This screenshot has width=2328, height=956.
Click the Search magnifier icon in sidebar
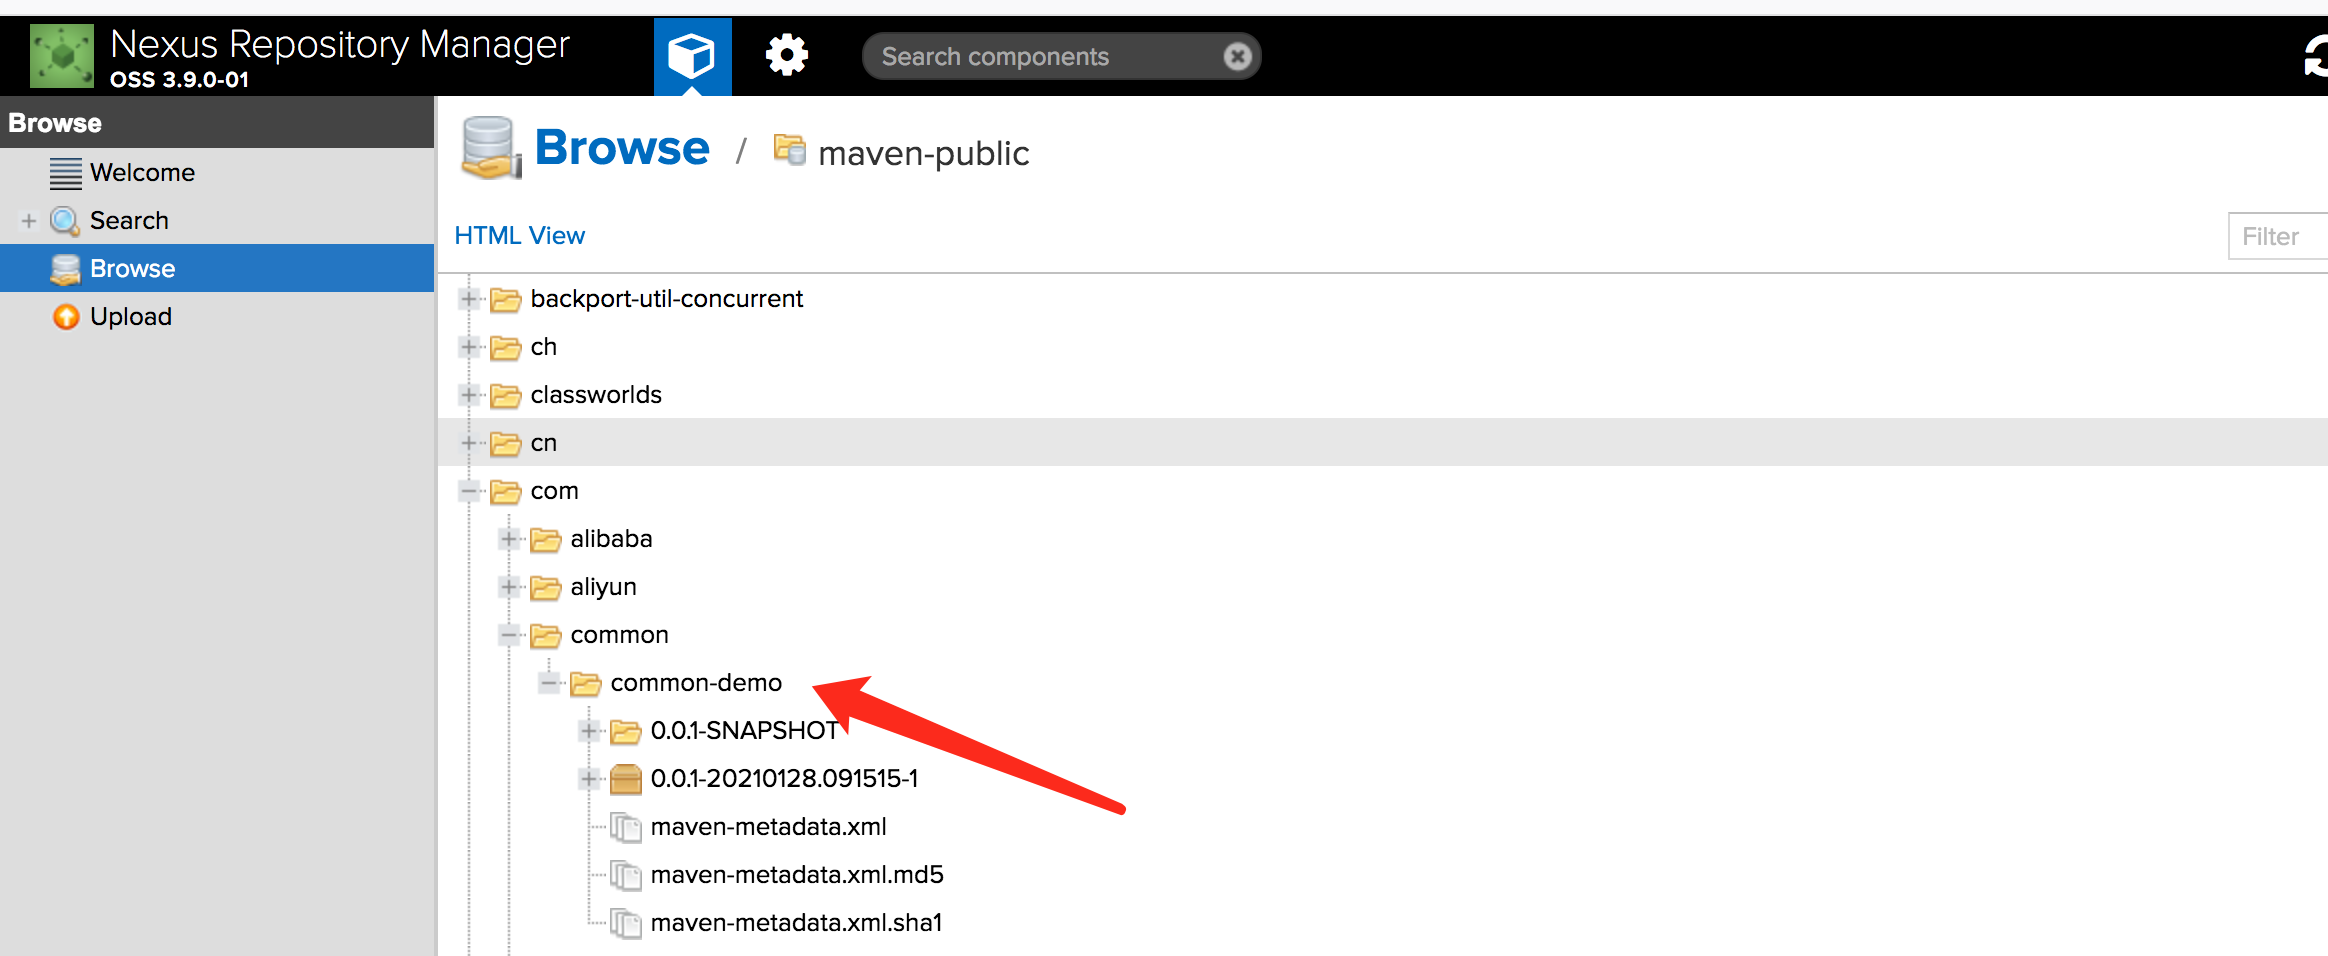64,220
